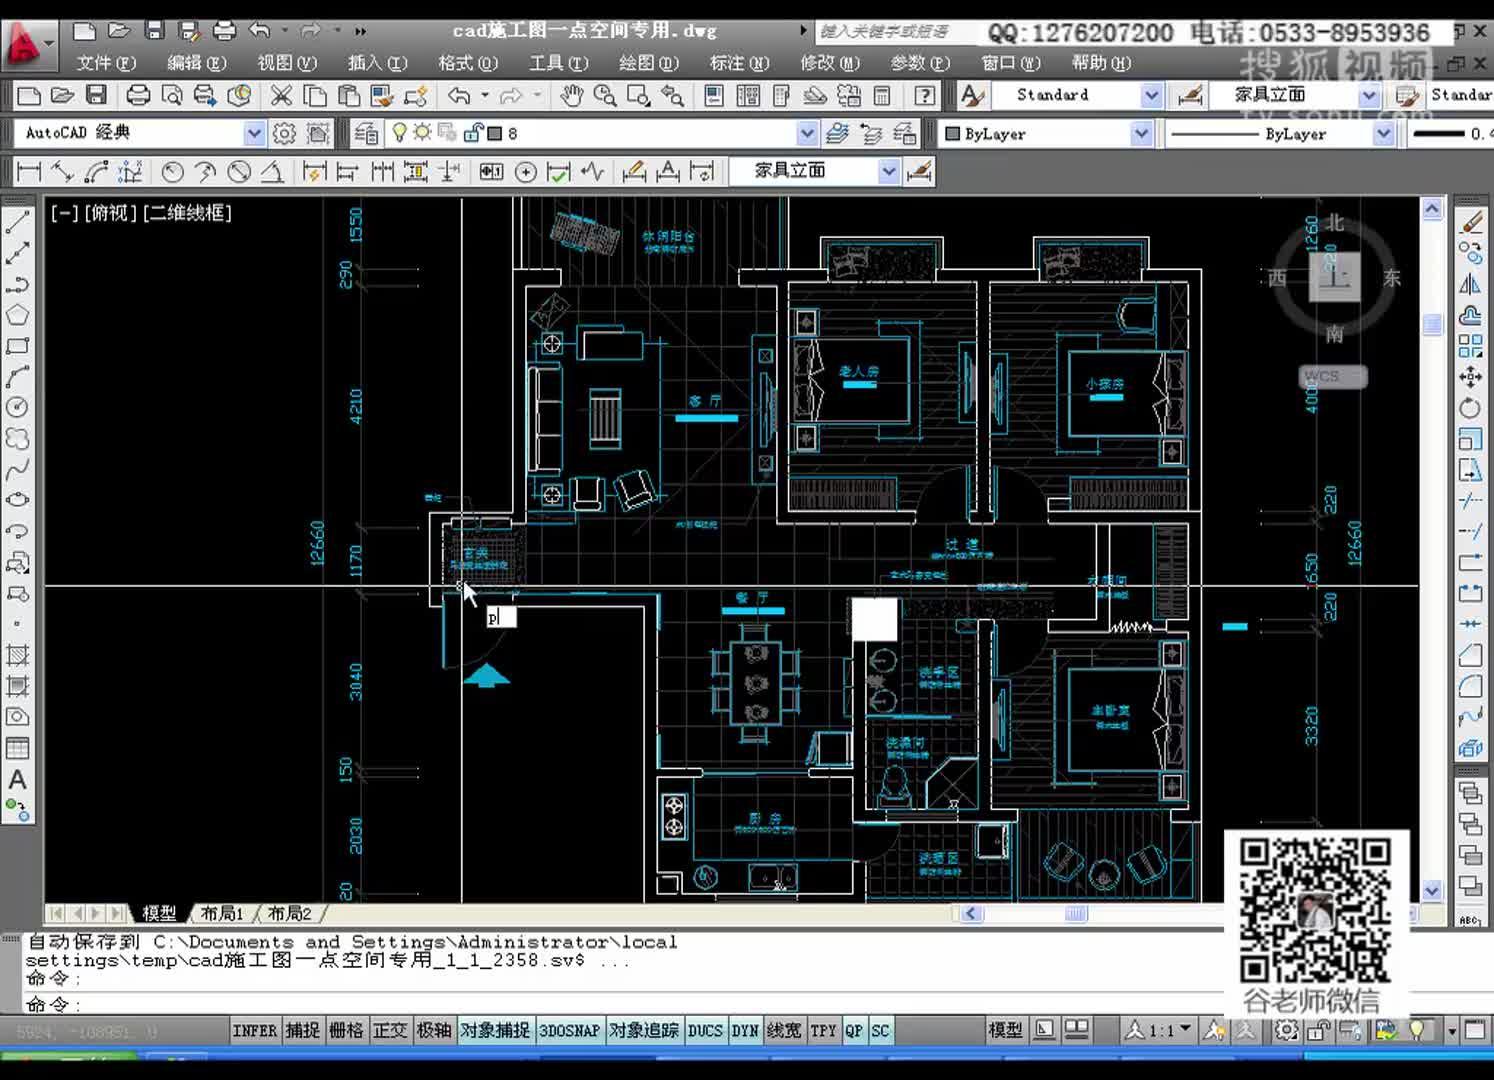
Task: Enable 正交 mode on the status bar
Action: click(x=390, y=1030)
